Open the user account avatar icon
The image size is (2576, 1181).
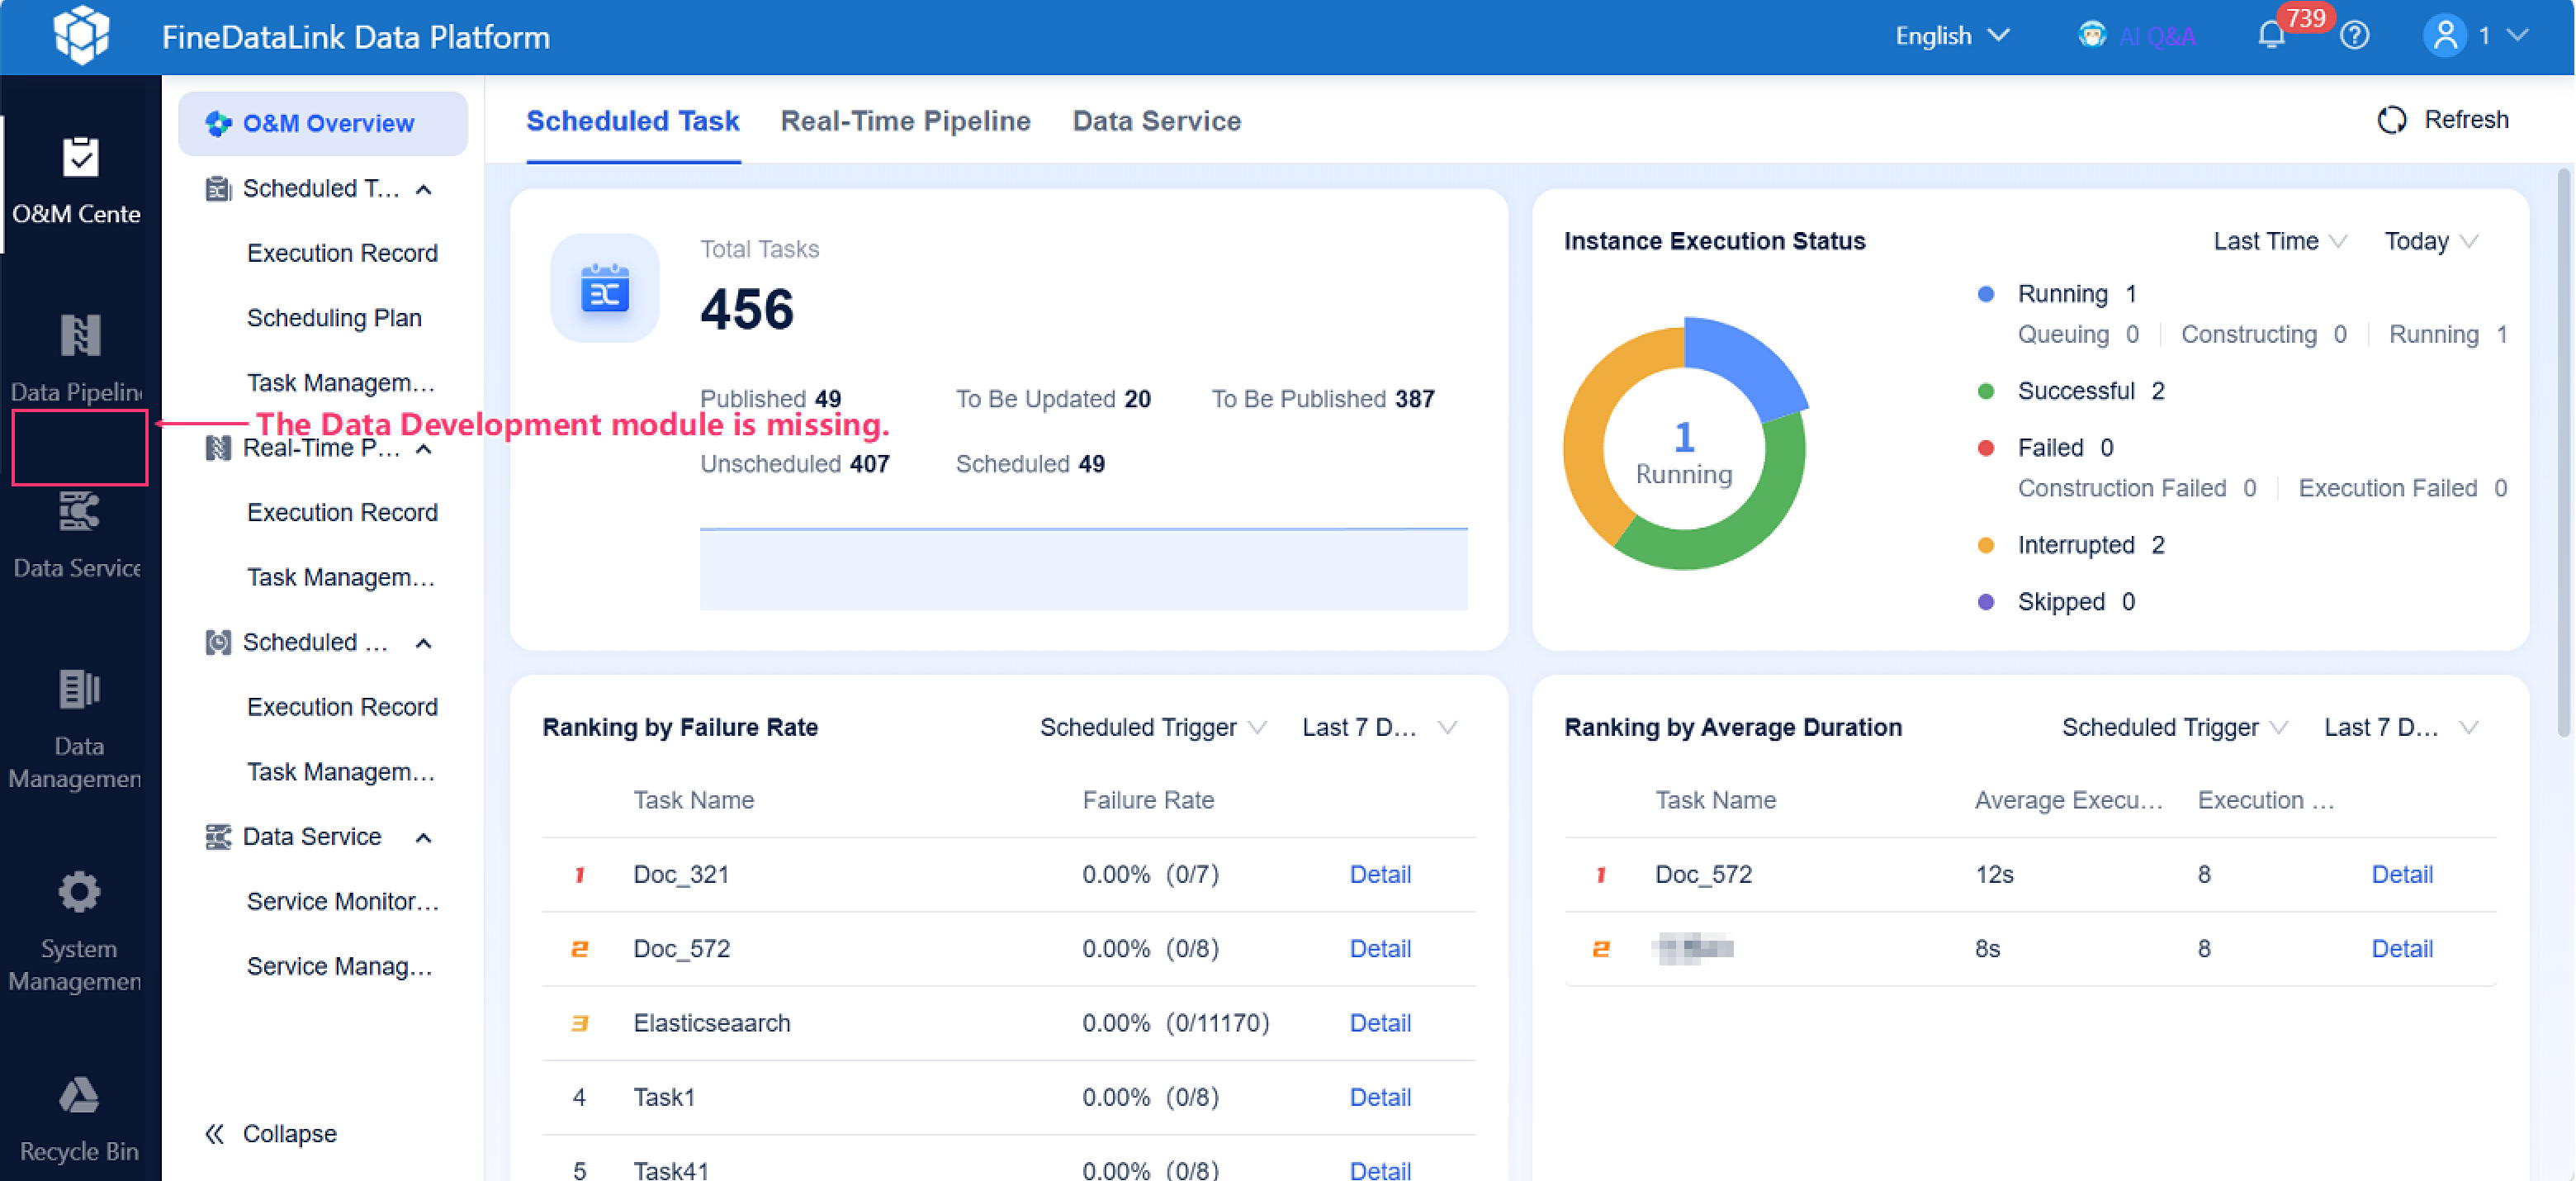2445,36
